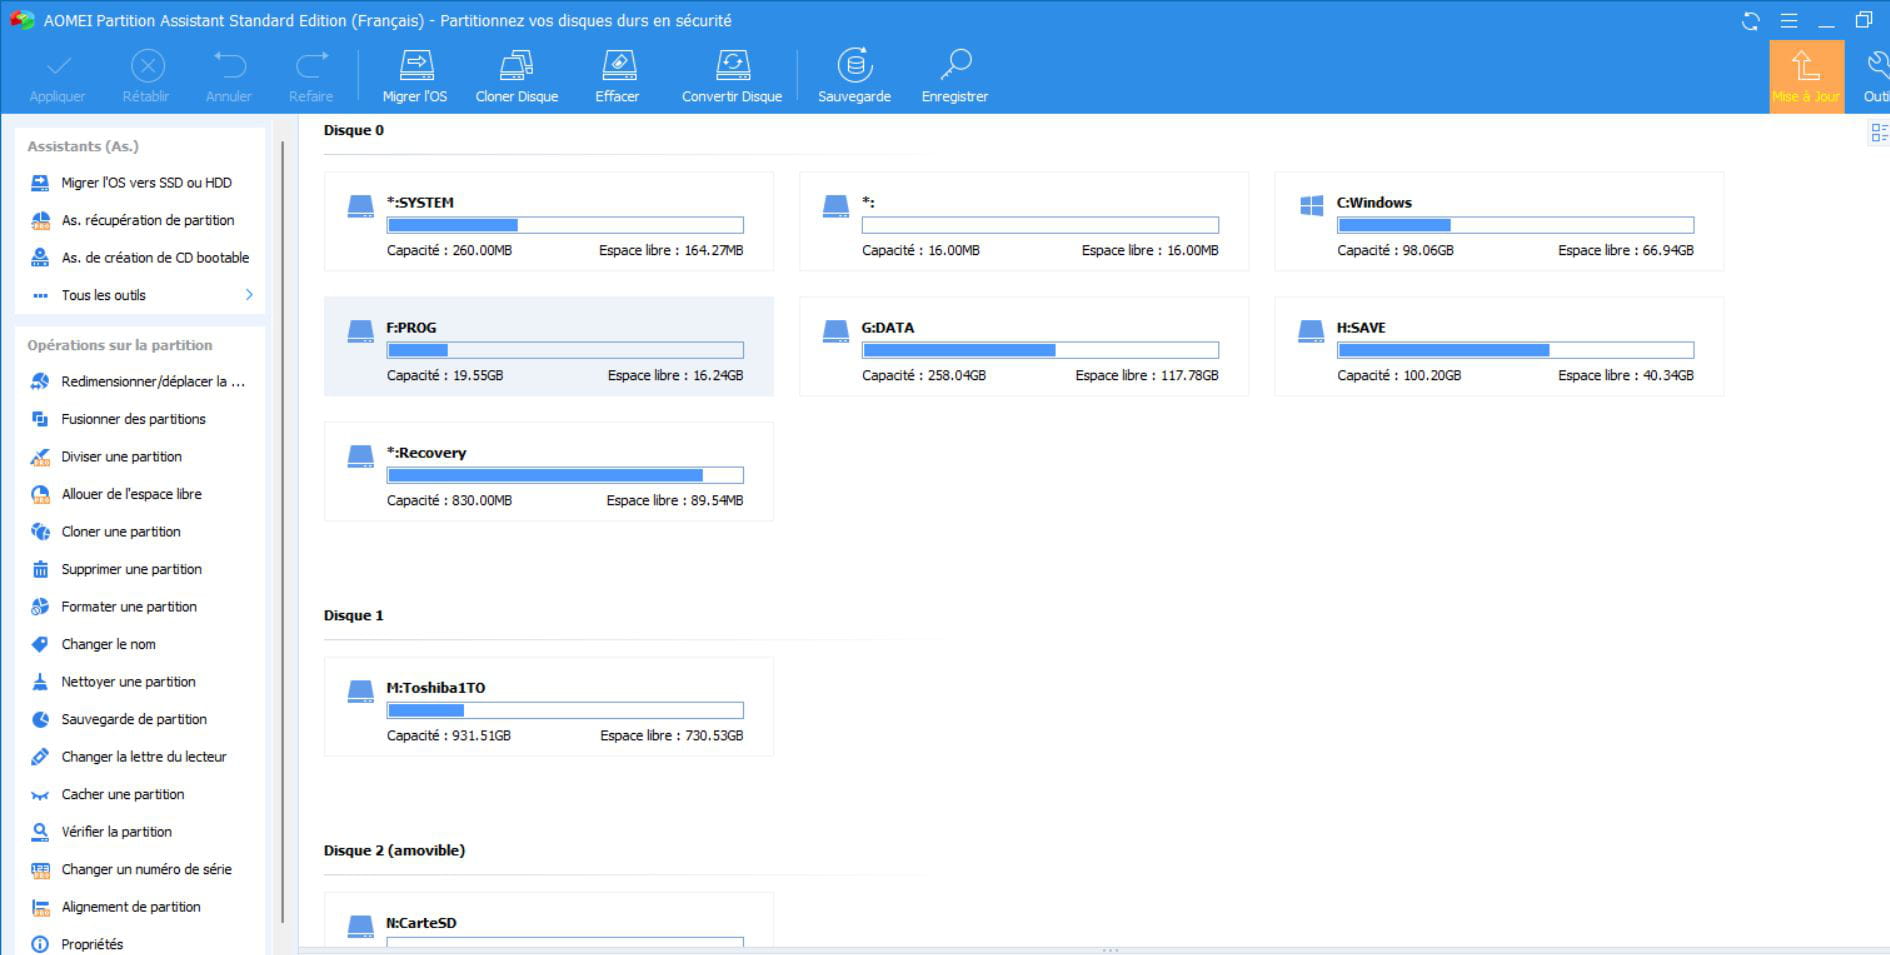Screen dimensions: 1890x955
Task: Select Allouer de l'espace libre
Action: 139,494
